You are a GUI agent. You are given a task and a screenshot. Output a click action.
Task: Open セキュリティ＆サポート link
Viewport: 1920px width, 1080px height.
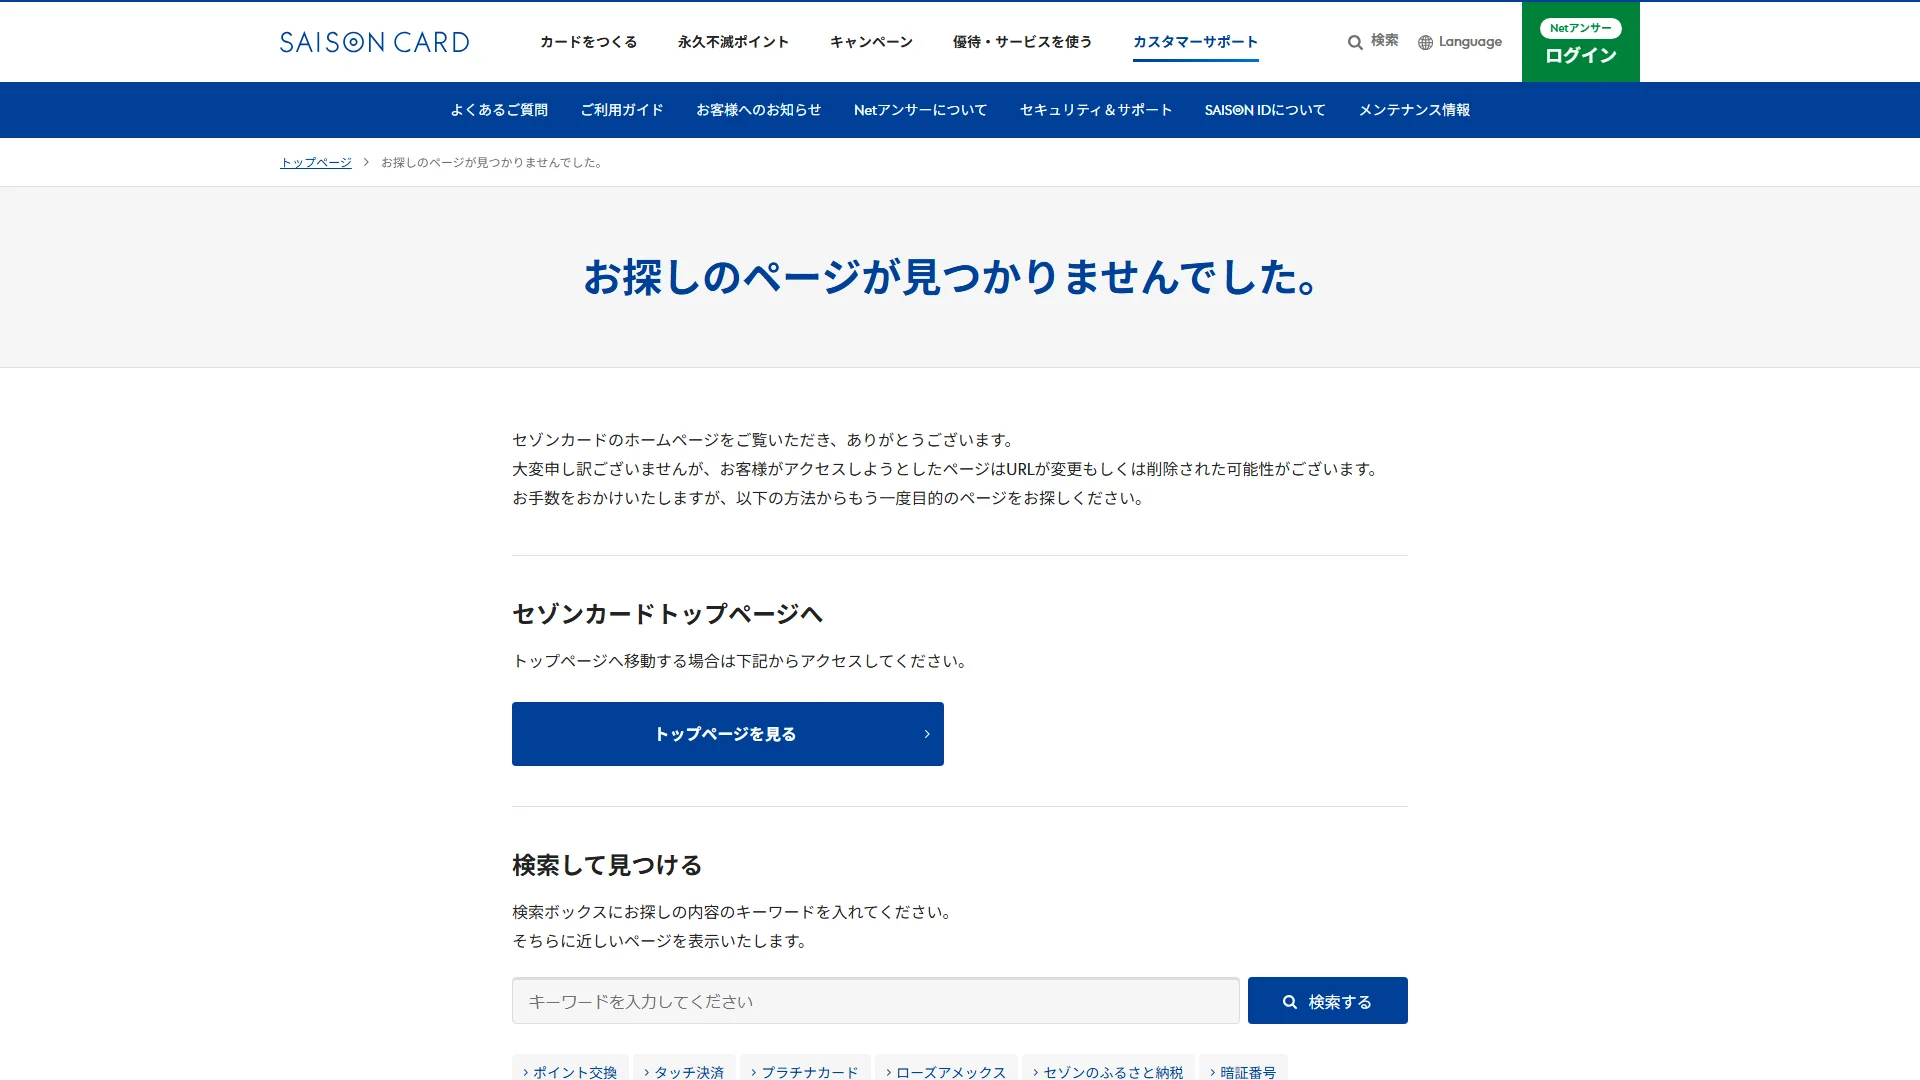pyautogui.click(x=1096, y=110)
